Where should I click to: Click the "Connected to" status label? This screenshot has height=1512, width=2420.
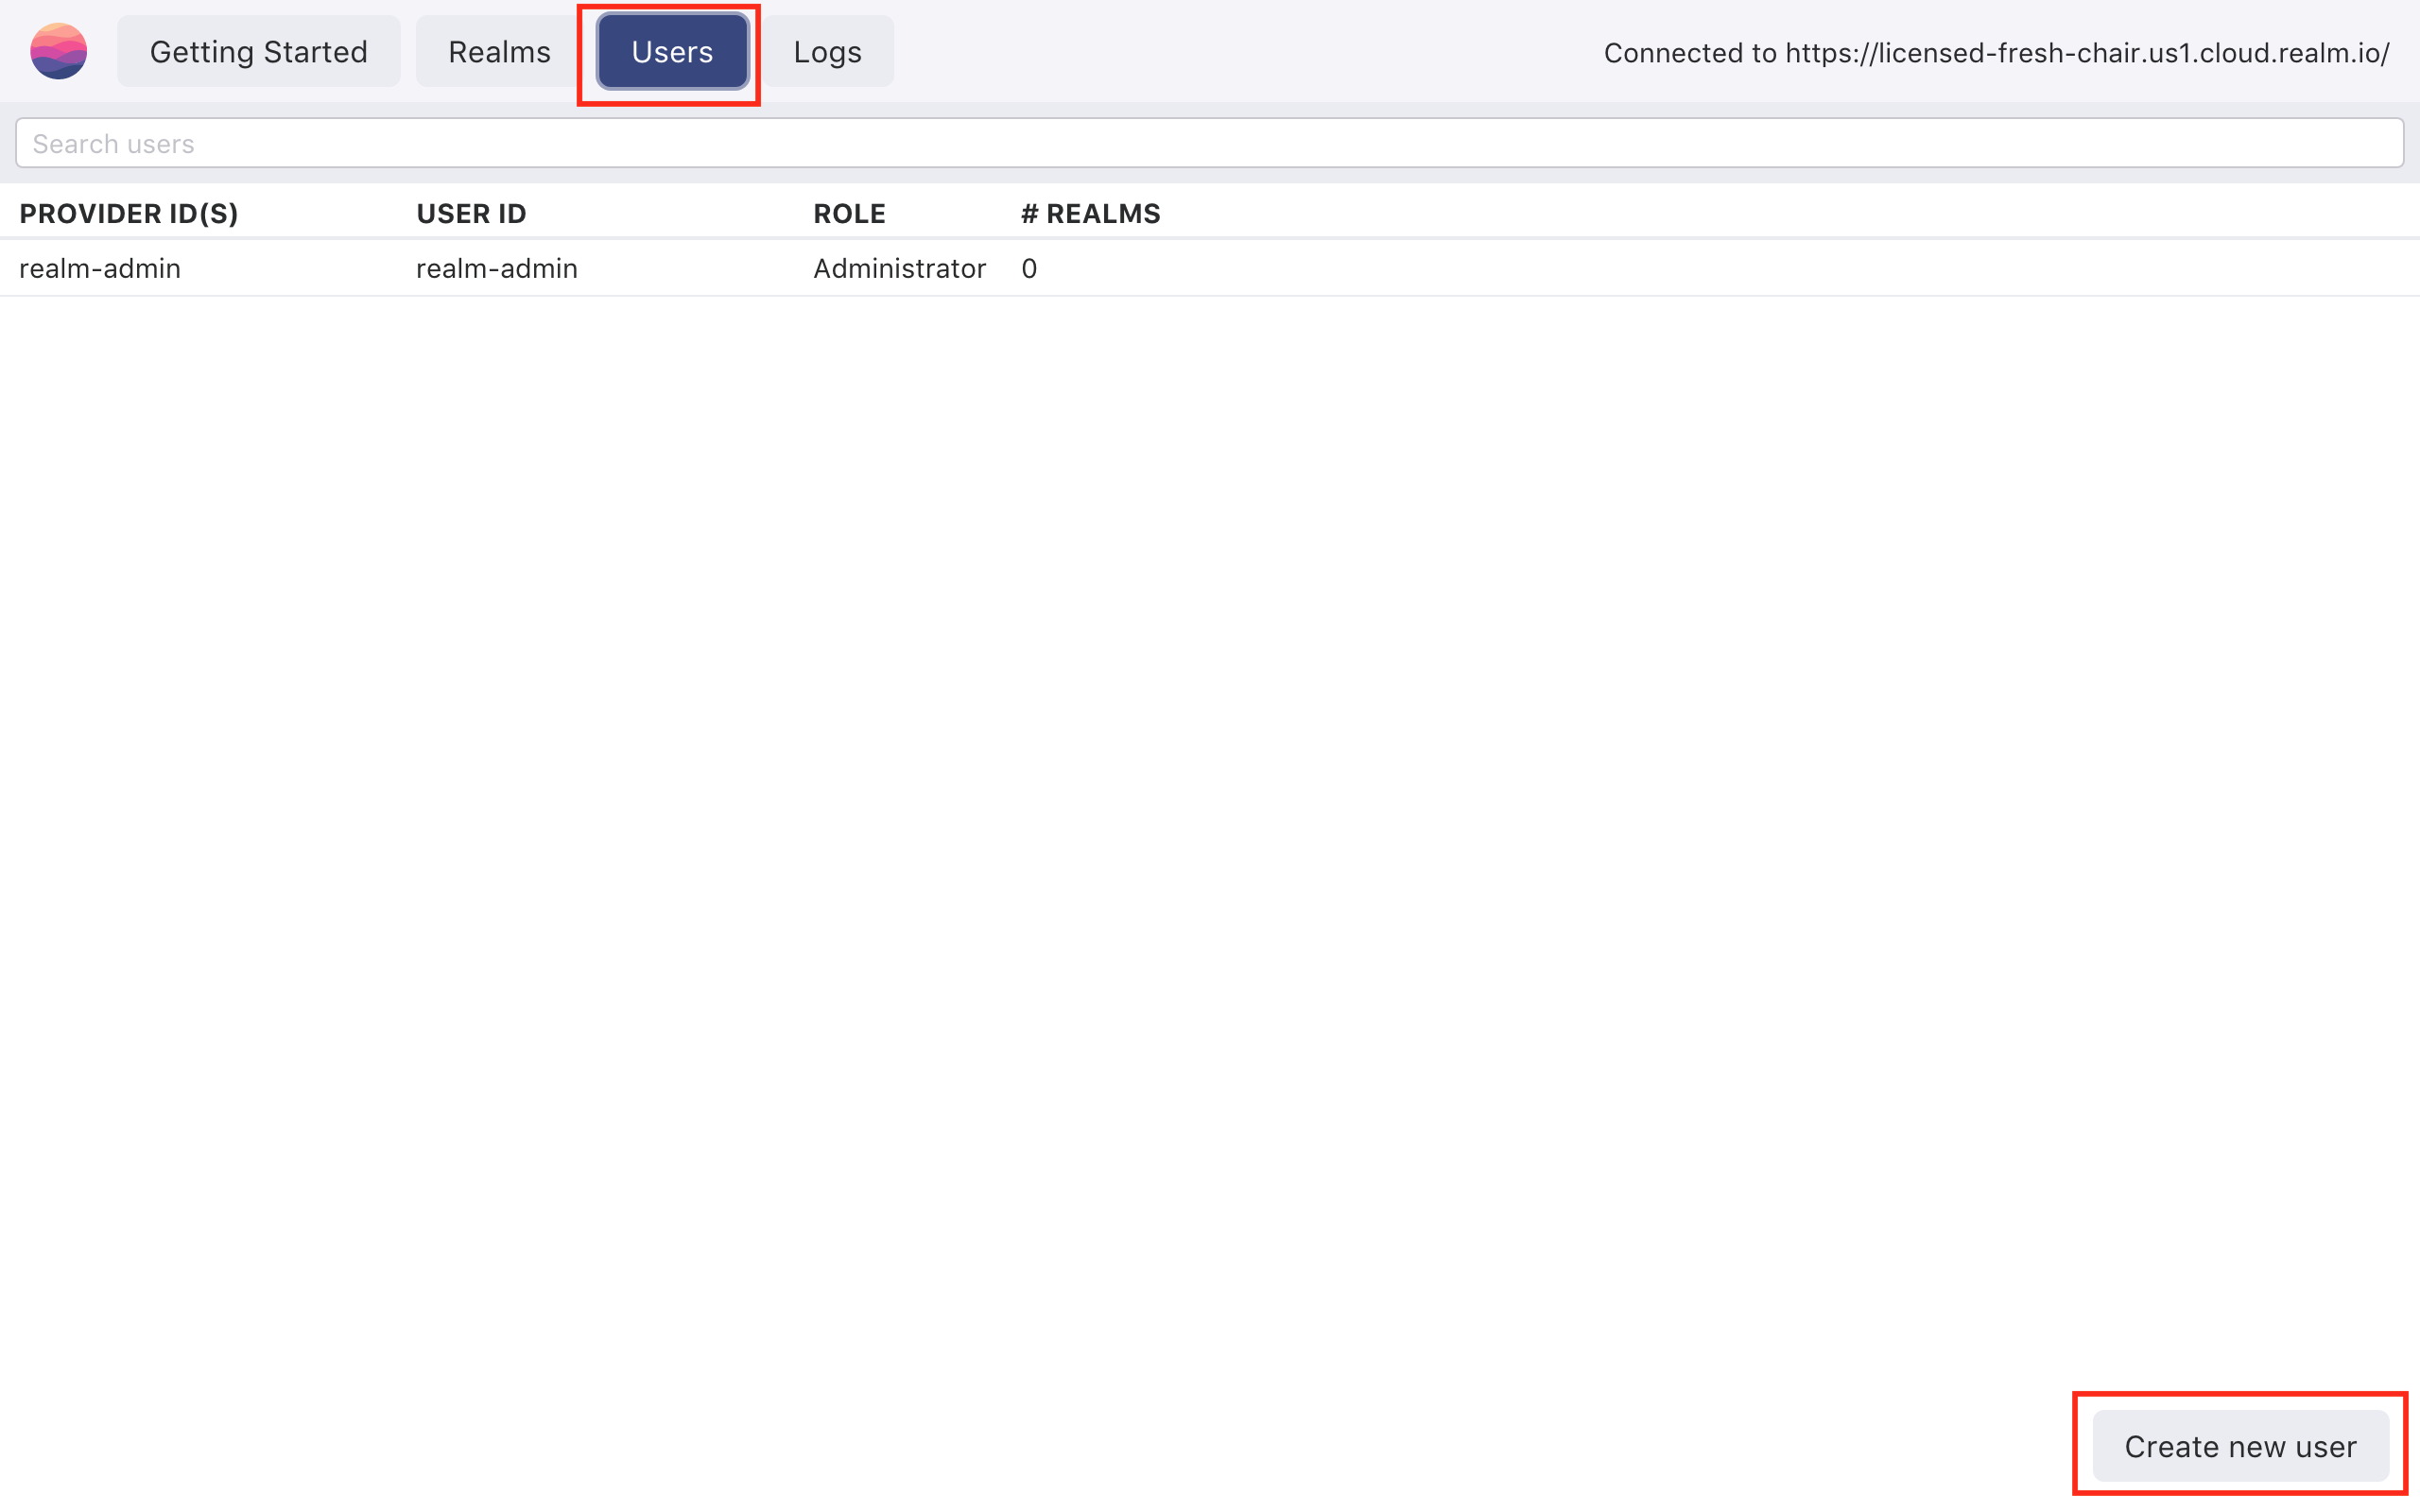click(x=1690, y=53)
